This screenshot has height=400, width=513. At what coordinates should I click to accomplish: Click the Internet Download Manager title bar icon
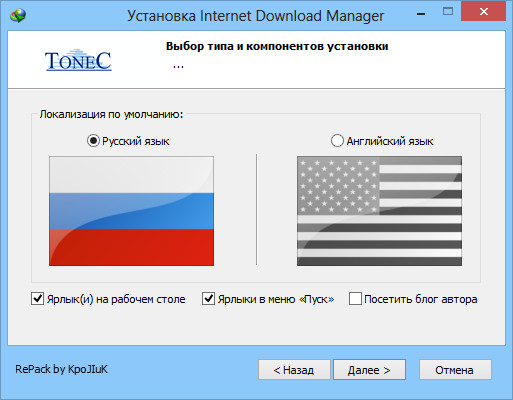[x=18, y=15]
